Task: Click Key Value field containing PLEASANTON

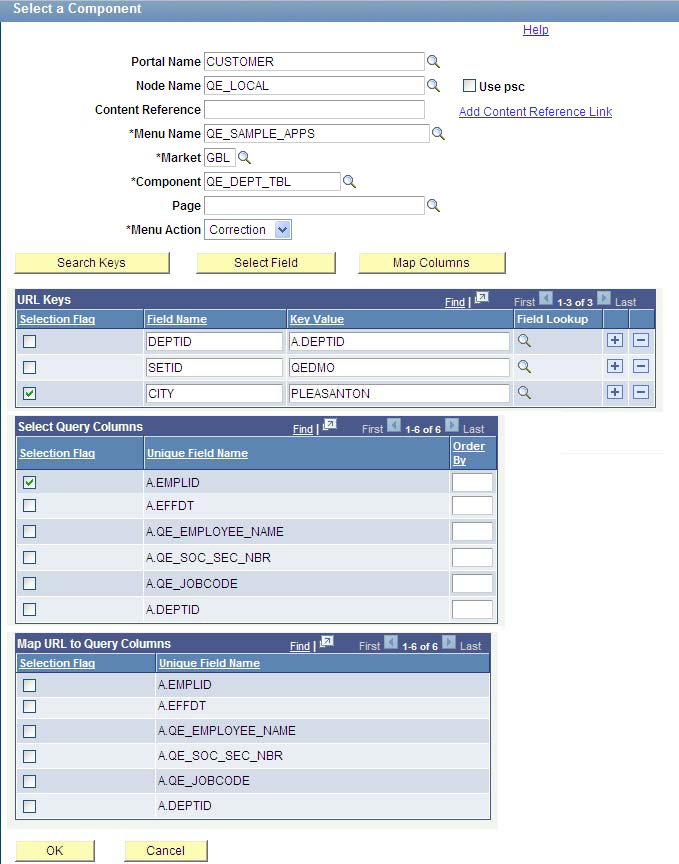Action: point(399,393)
